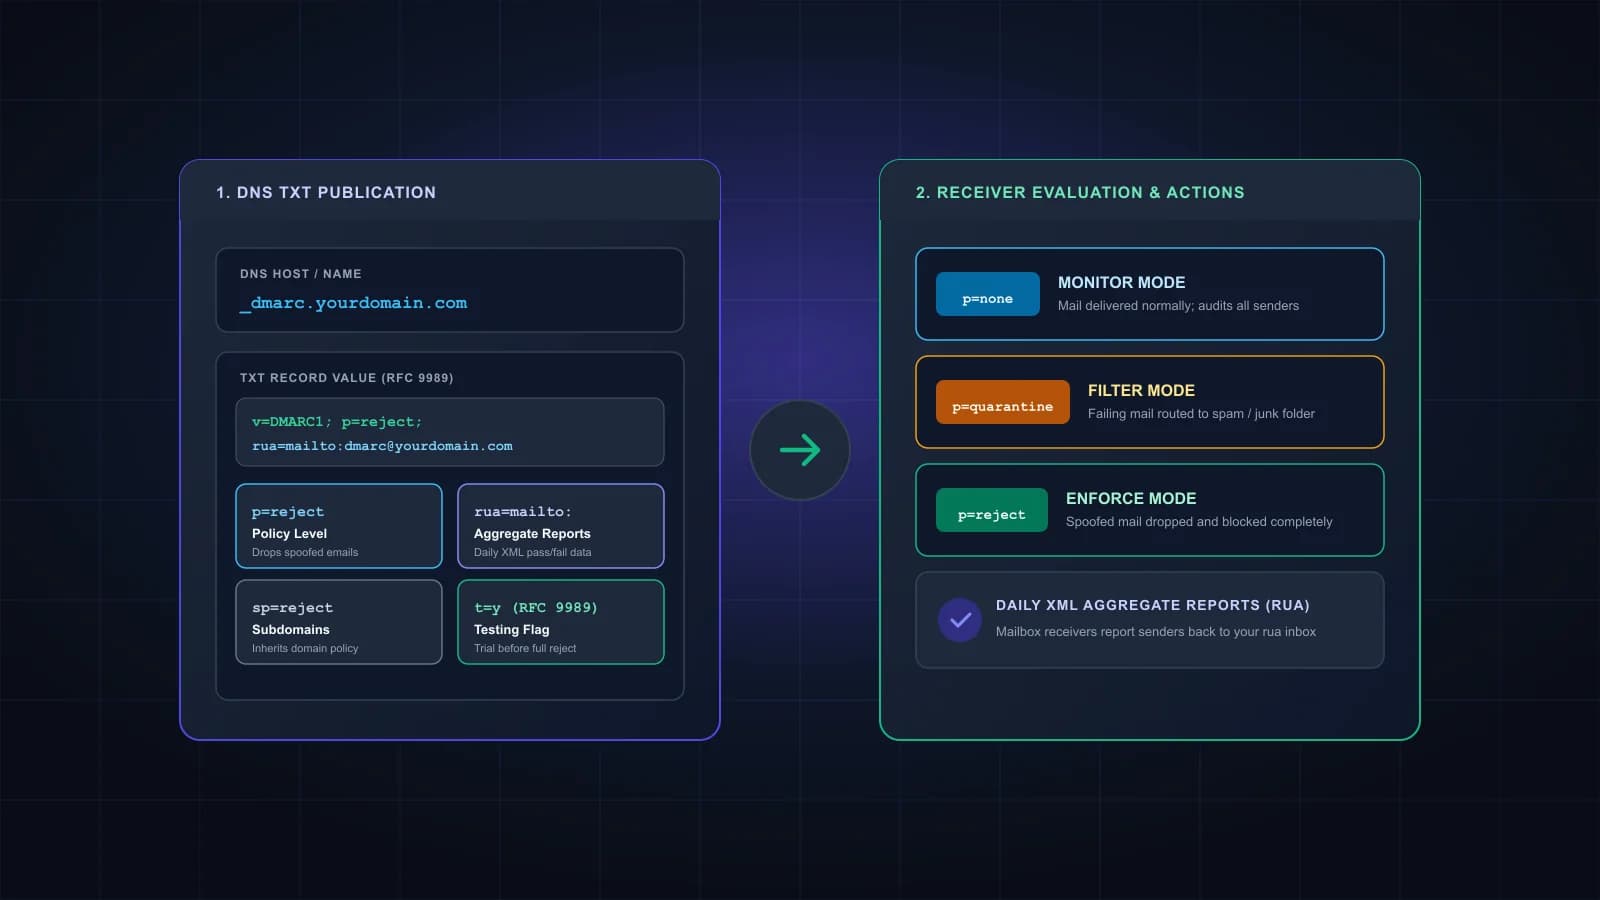
Task: Click the "v=DMARC1; p=reject;" record line
Action: pyautogui.click(x=337, y=422)
